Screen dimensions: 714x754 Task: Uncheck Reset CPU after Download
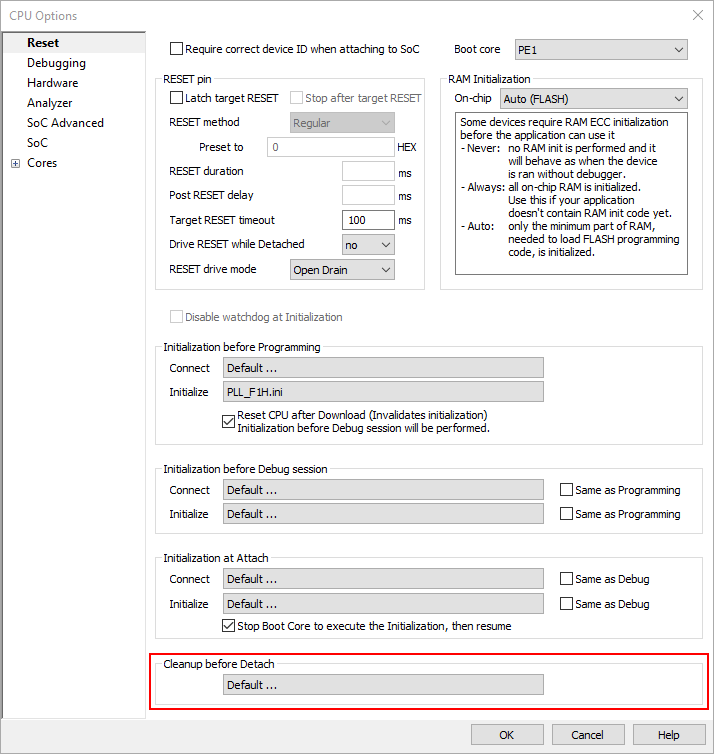228,421
